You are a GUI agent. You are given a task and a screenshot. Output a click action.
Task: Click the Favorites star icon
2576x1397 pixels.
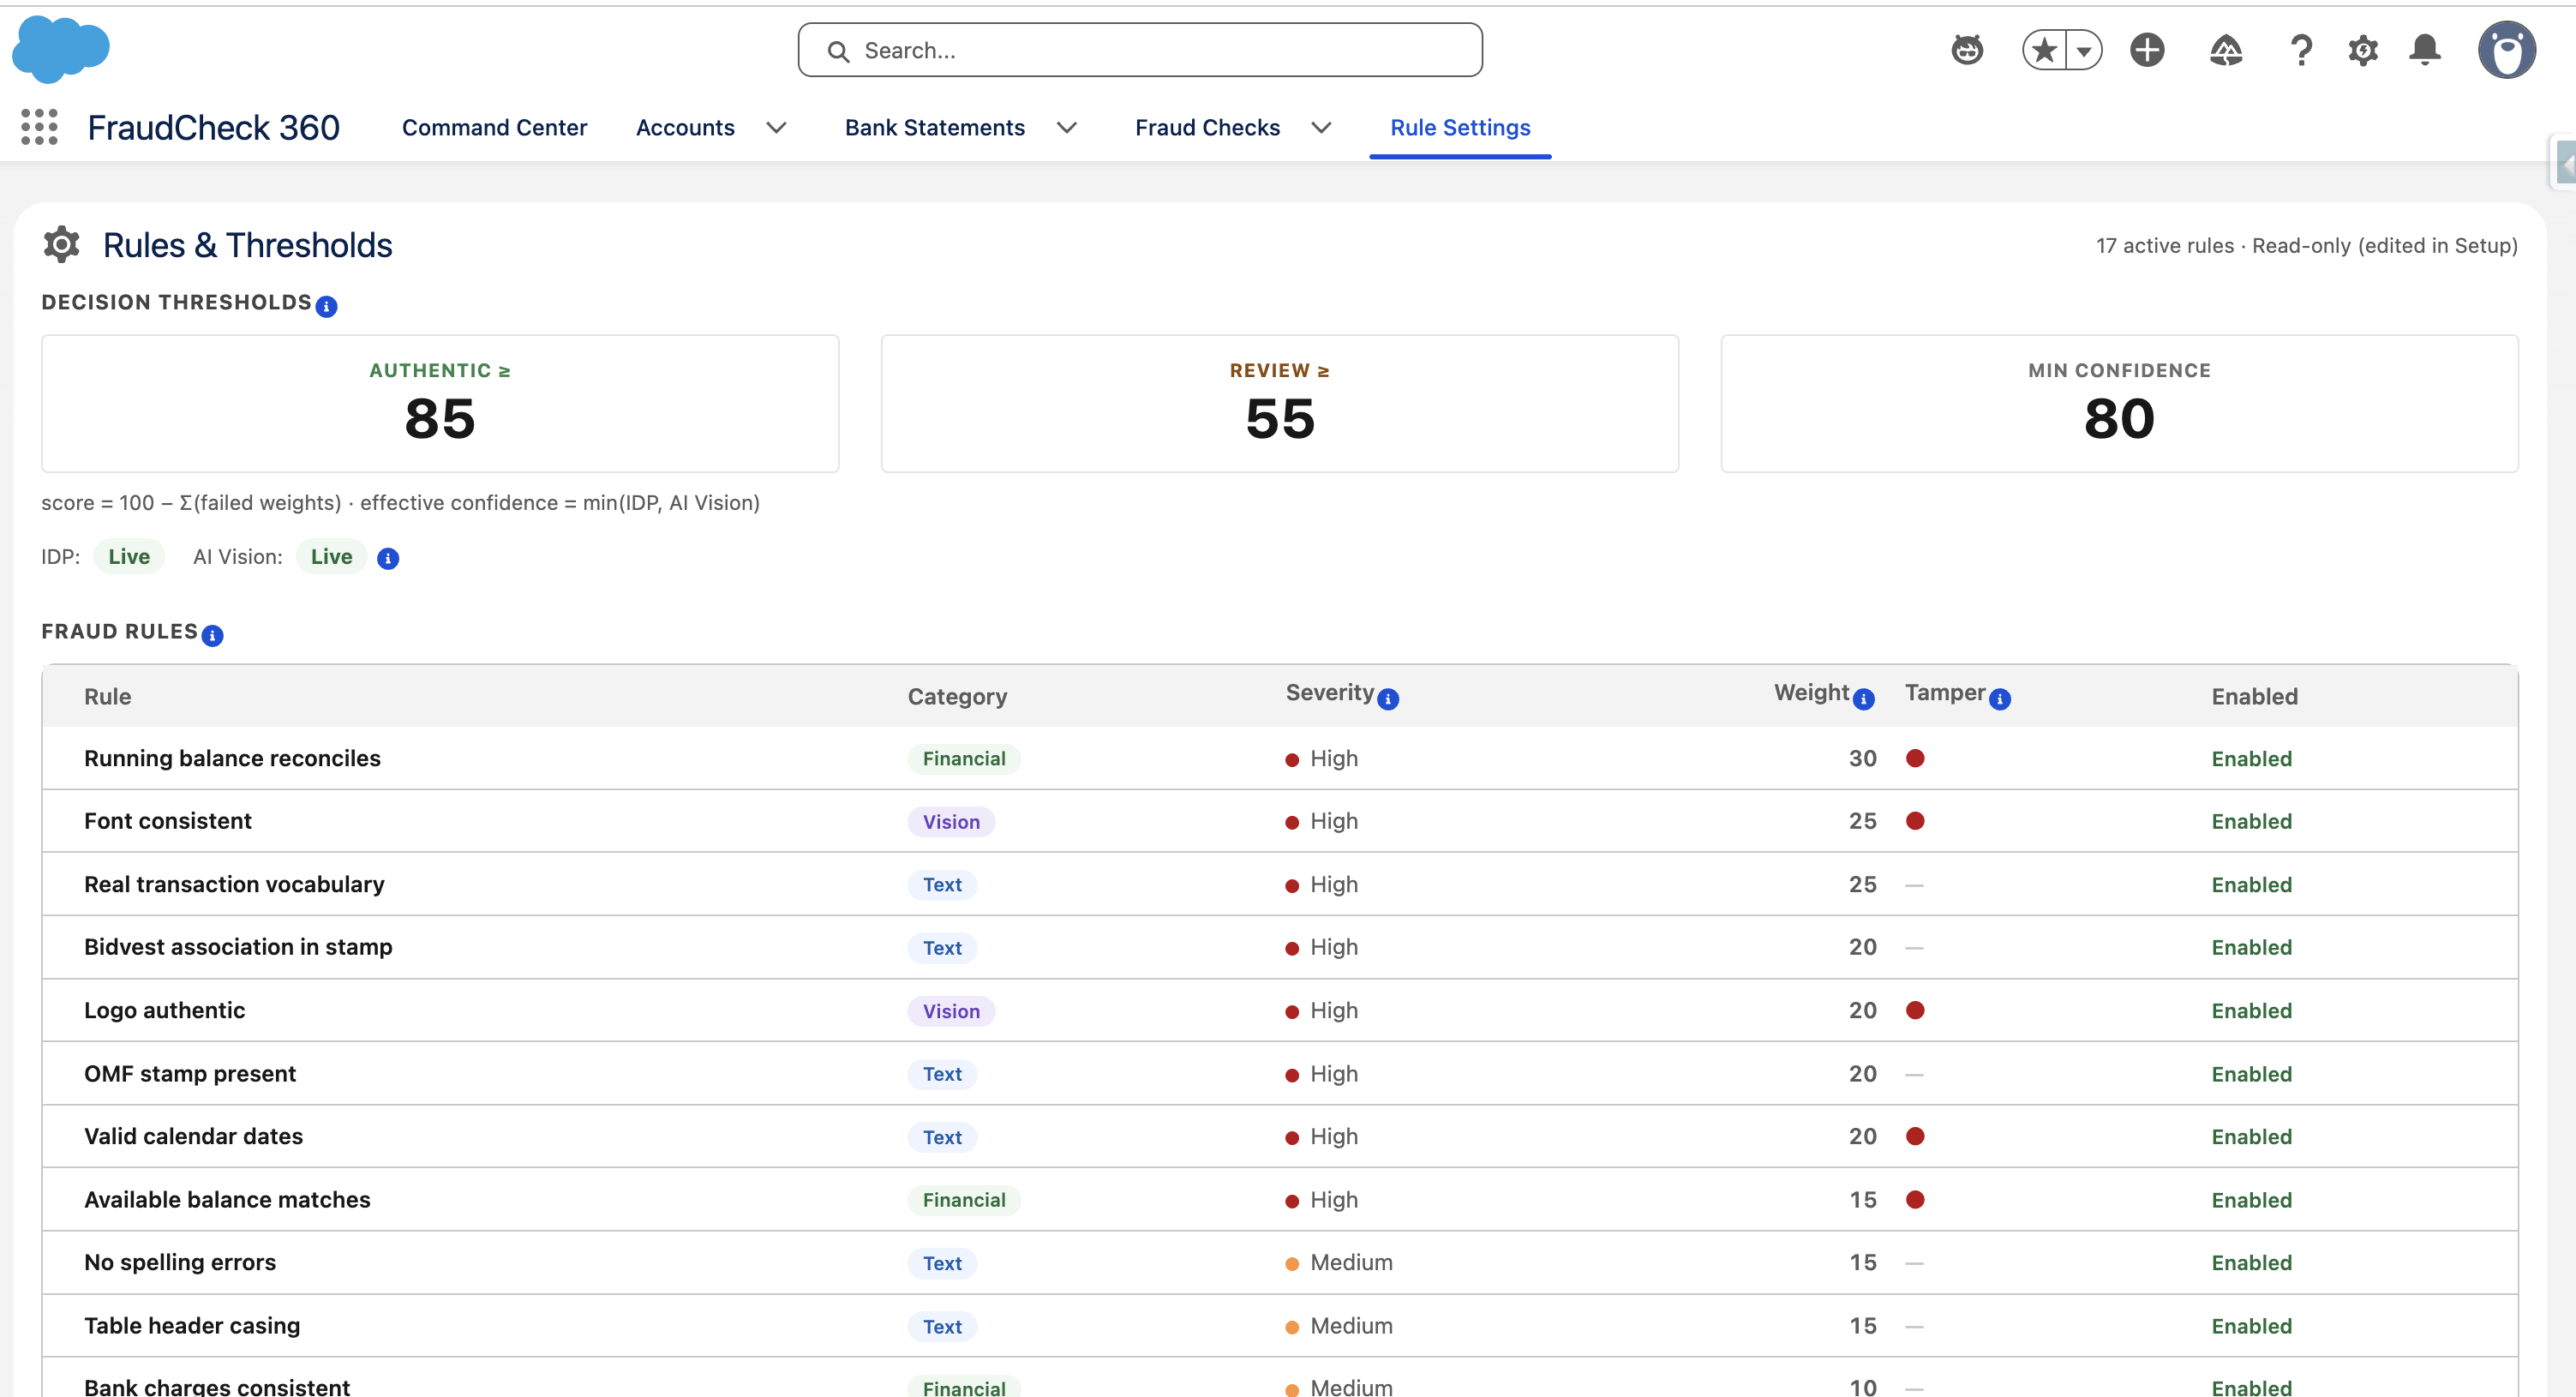pos(2044,50)
